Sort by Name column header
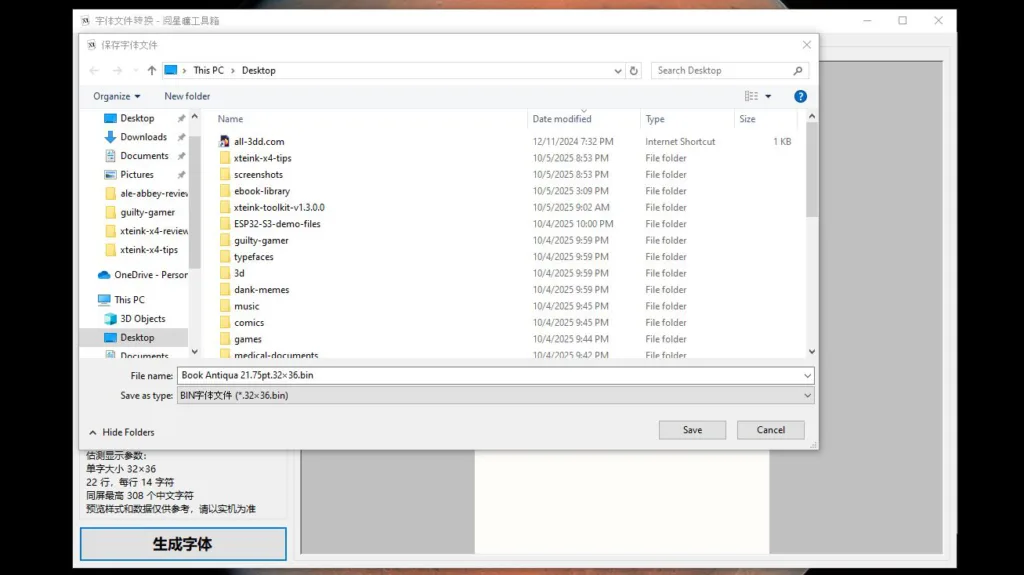The width and height of the screenshot is (1024, 575). coord(231,119)
